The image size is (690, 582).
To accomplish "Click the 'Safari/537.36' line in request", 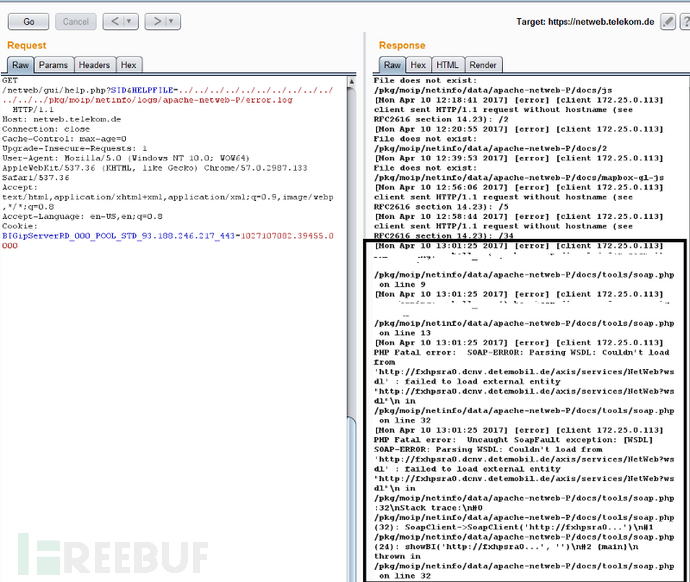I will (x=36, y=177).
